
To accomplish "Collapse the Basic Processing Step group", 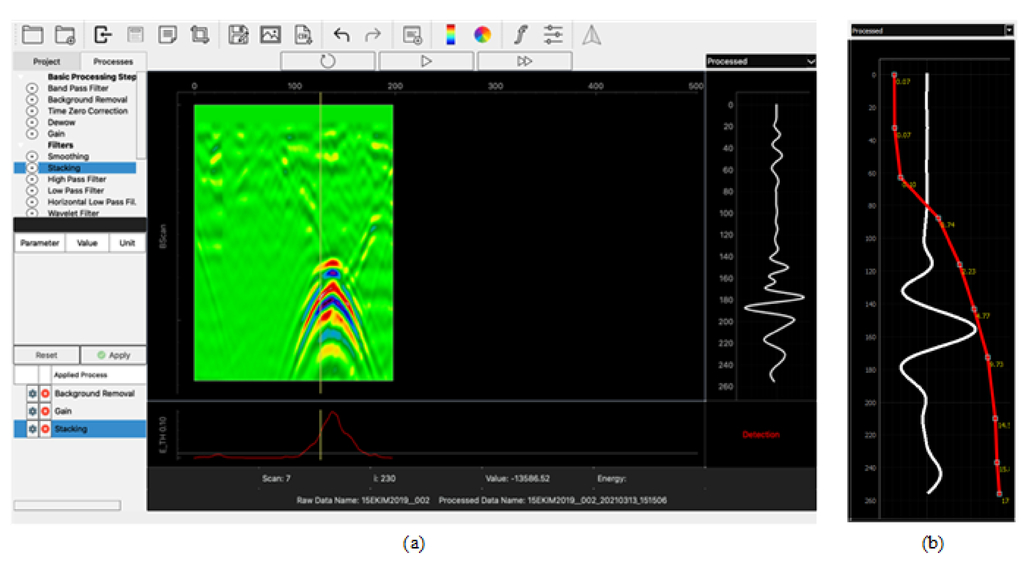I will point(21,77).
